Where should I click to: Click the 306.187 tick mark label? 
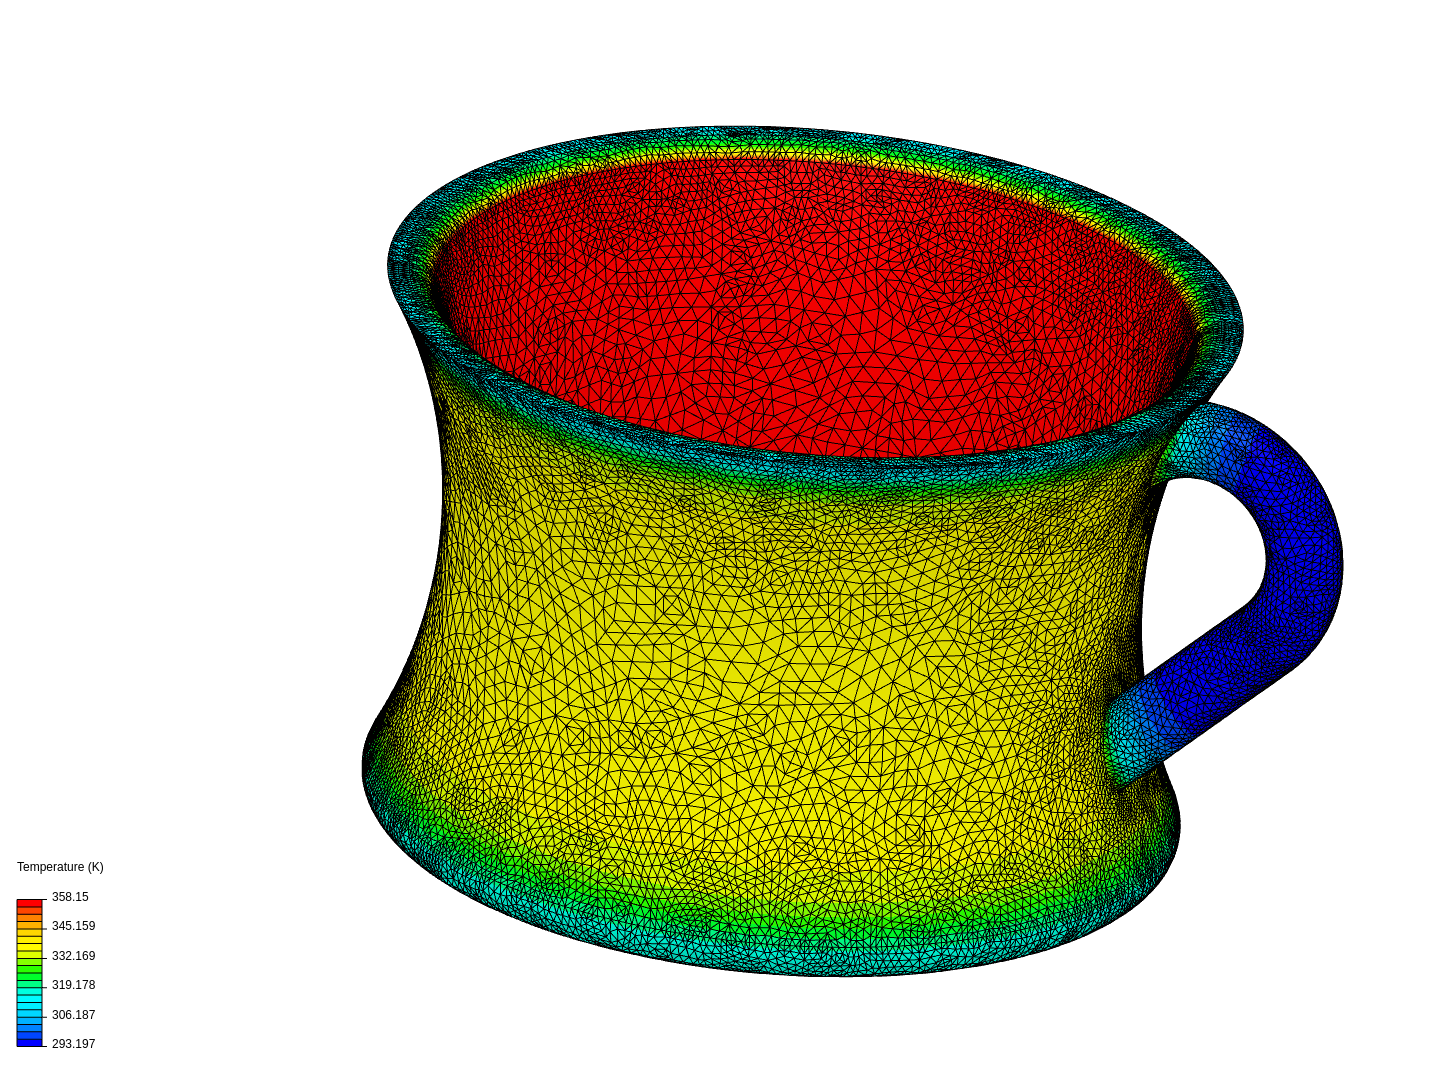74,1014
